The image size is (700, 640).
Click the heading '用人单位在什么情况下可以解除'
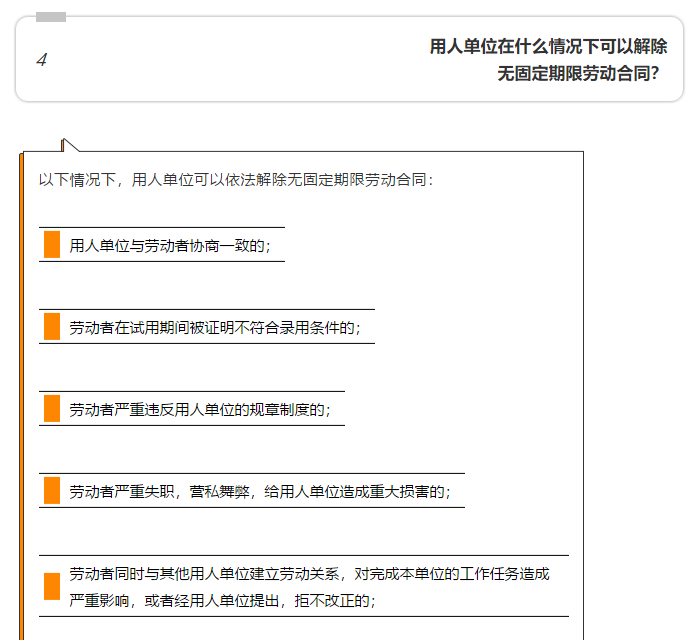click(x=548, y=46)
